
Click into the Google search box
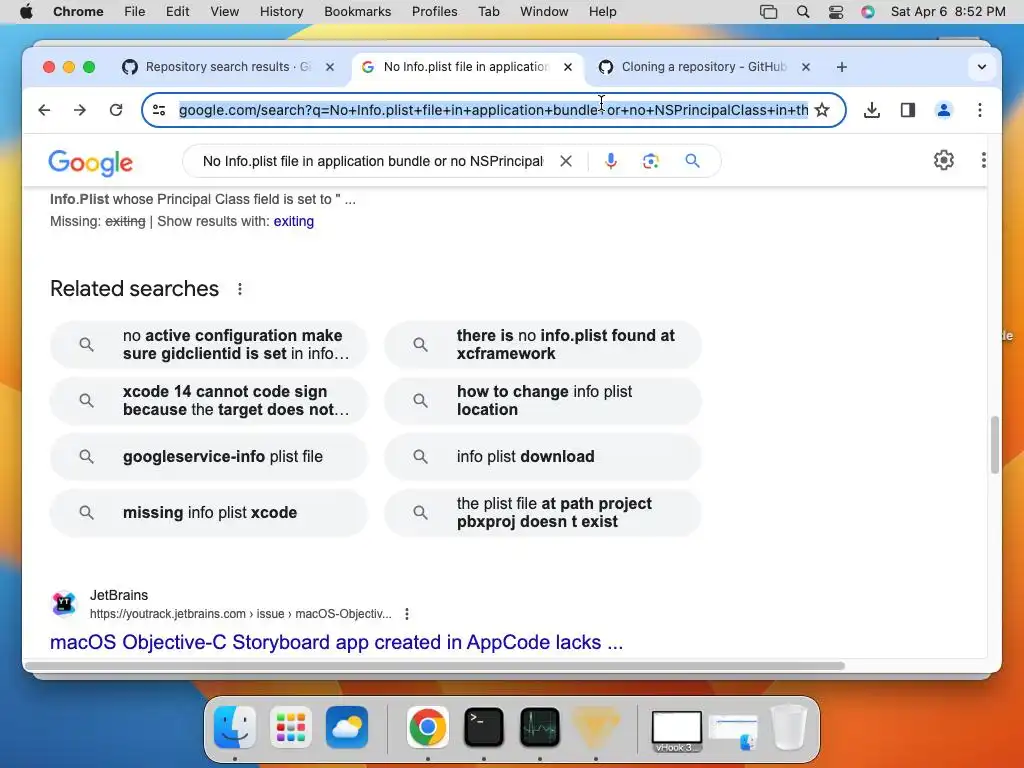(x=372, y=161)
